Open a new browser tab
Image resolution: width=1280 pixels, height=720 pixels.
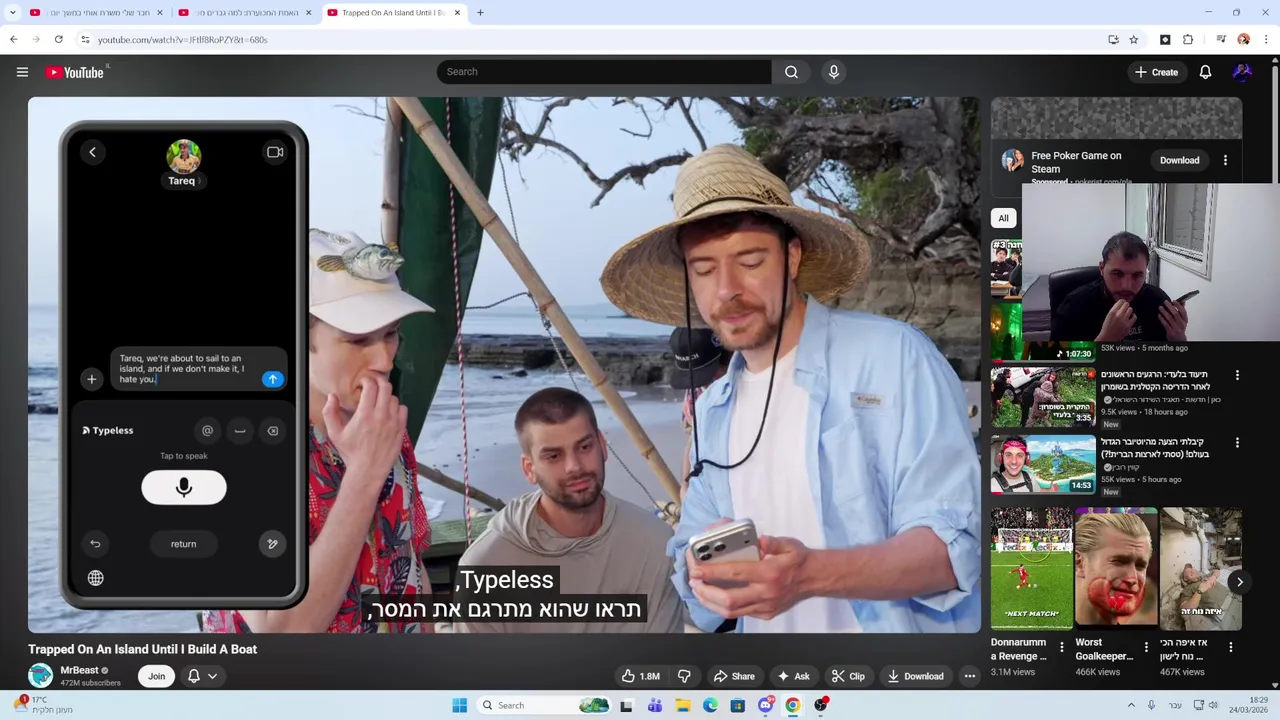(x=480, y=13)
